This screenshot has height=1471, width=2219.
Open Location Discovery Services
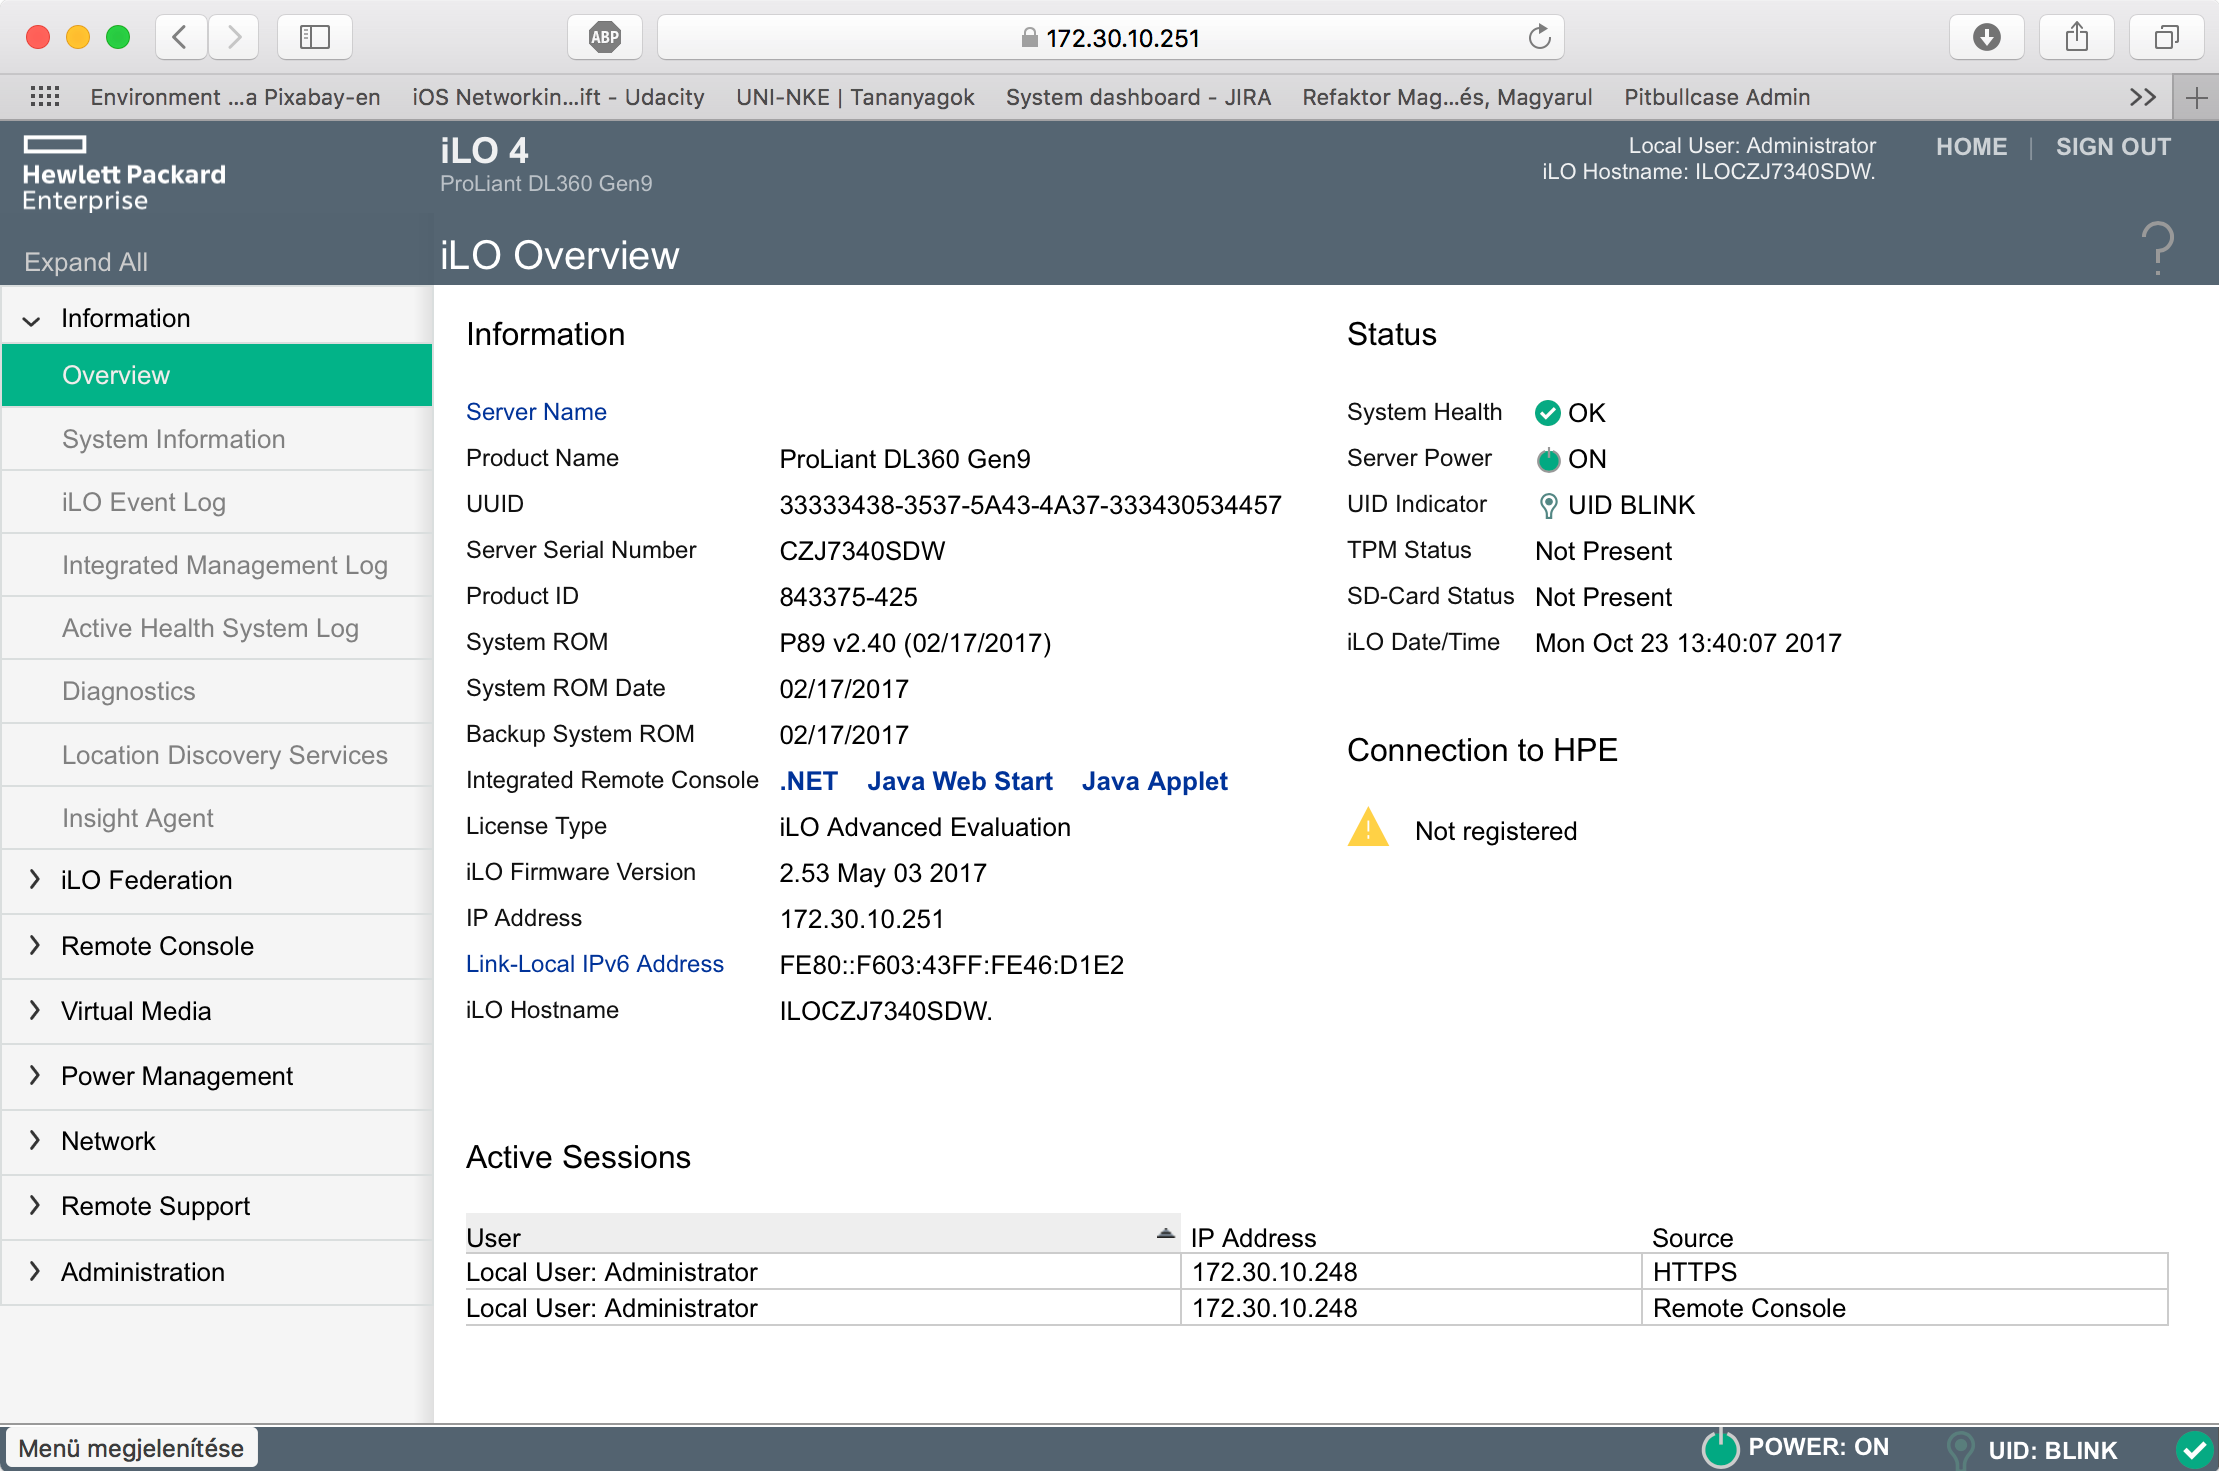[217, 755]
